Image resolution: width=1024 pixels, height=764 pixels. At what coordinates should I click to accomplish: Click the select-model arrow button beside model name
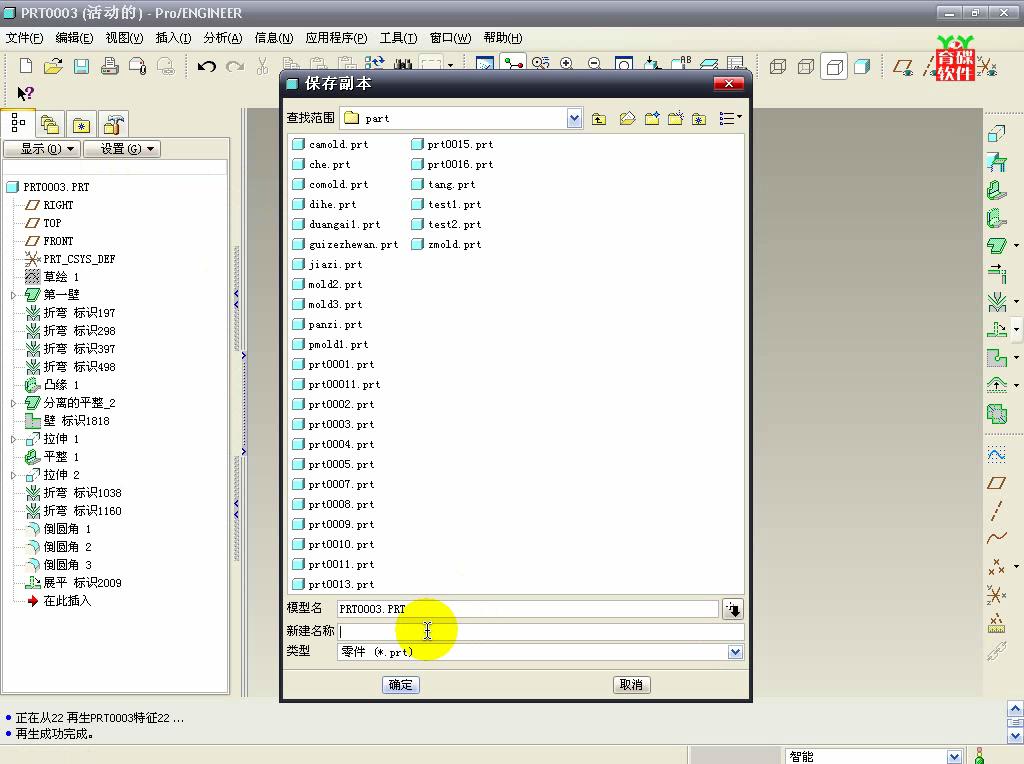tap(733, 609)
